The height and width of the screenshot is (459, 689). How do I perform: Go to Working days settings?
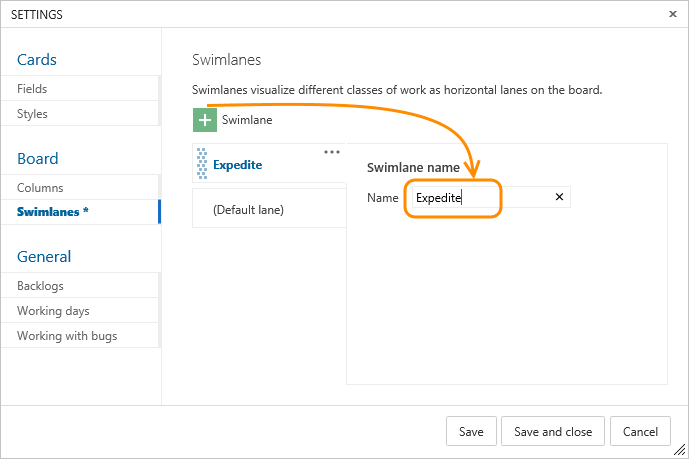(x=80, y=311)
